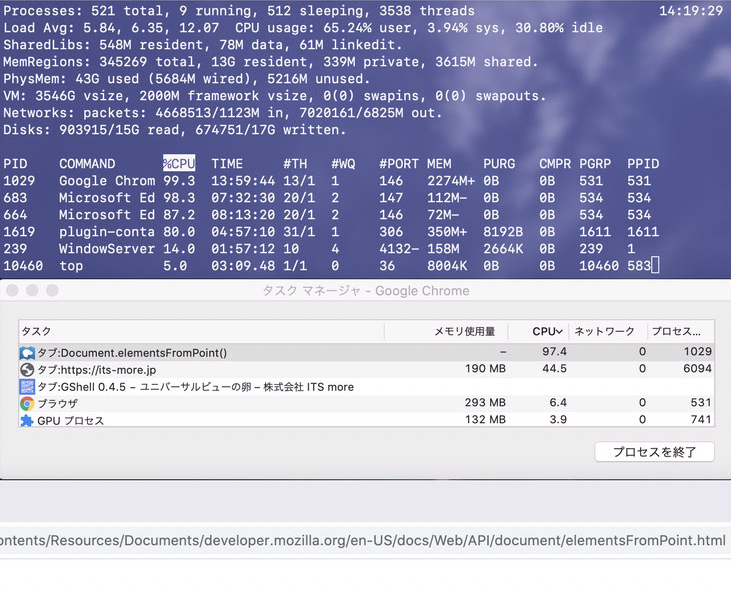Sort by メモリ使用量 column header

[463, 331]
